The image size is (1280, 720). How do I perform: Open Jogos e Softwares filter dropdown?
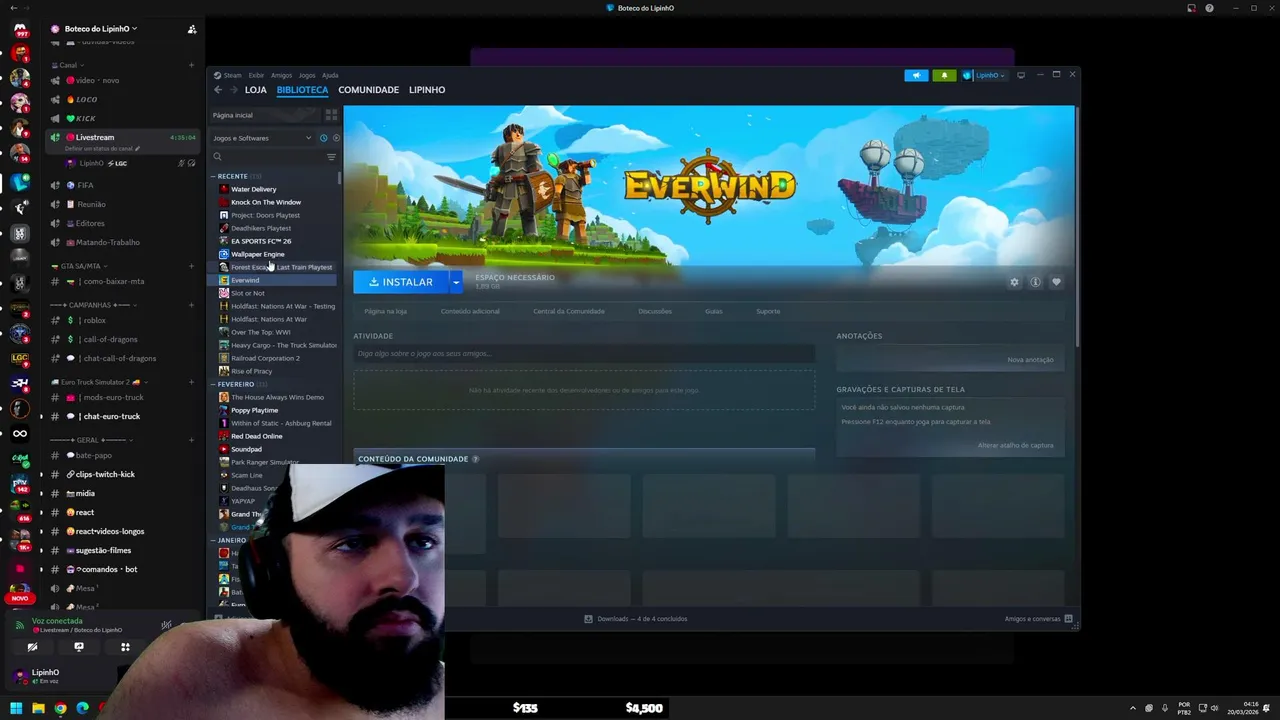(x=262, y=138)
